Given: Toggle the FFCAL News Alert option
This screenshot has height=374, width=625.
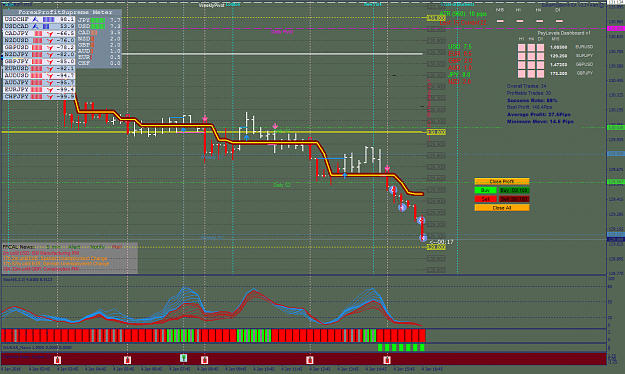Looking at the screenshot, I should click(x=74, y=247).
